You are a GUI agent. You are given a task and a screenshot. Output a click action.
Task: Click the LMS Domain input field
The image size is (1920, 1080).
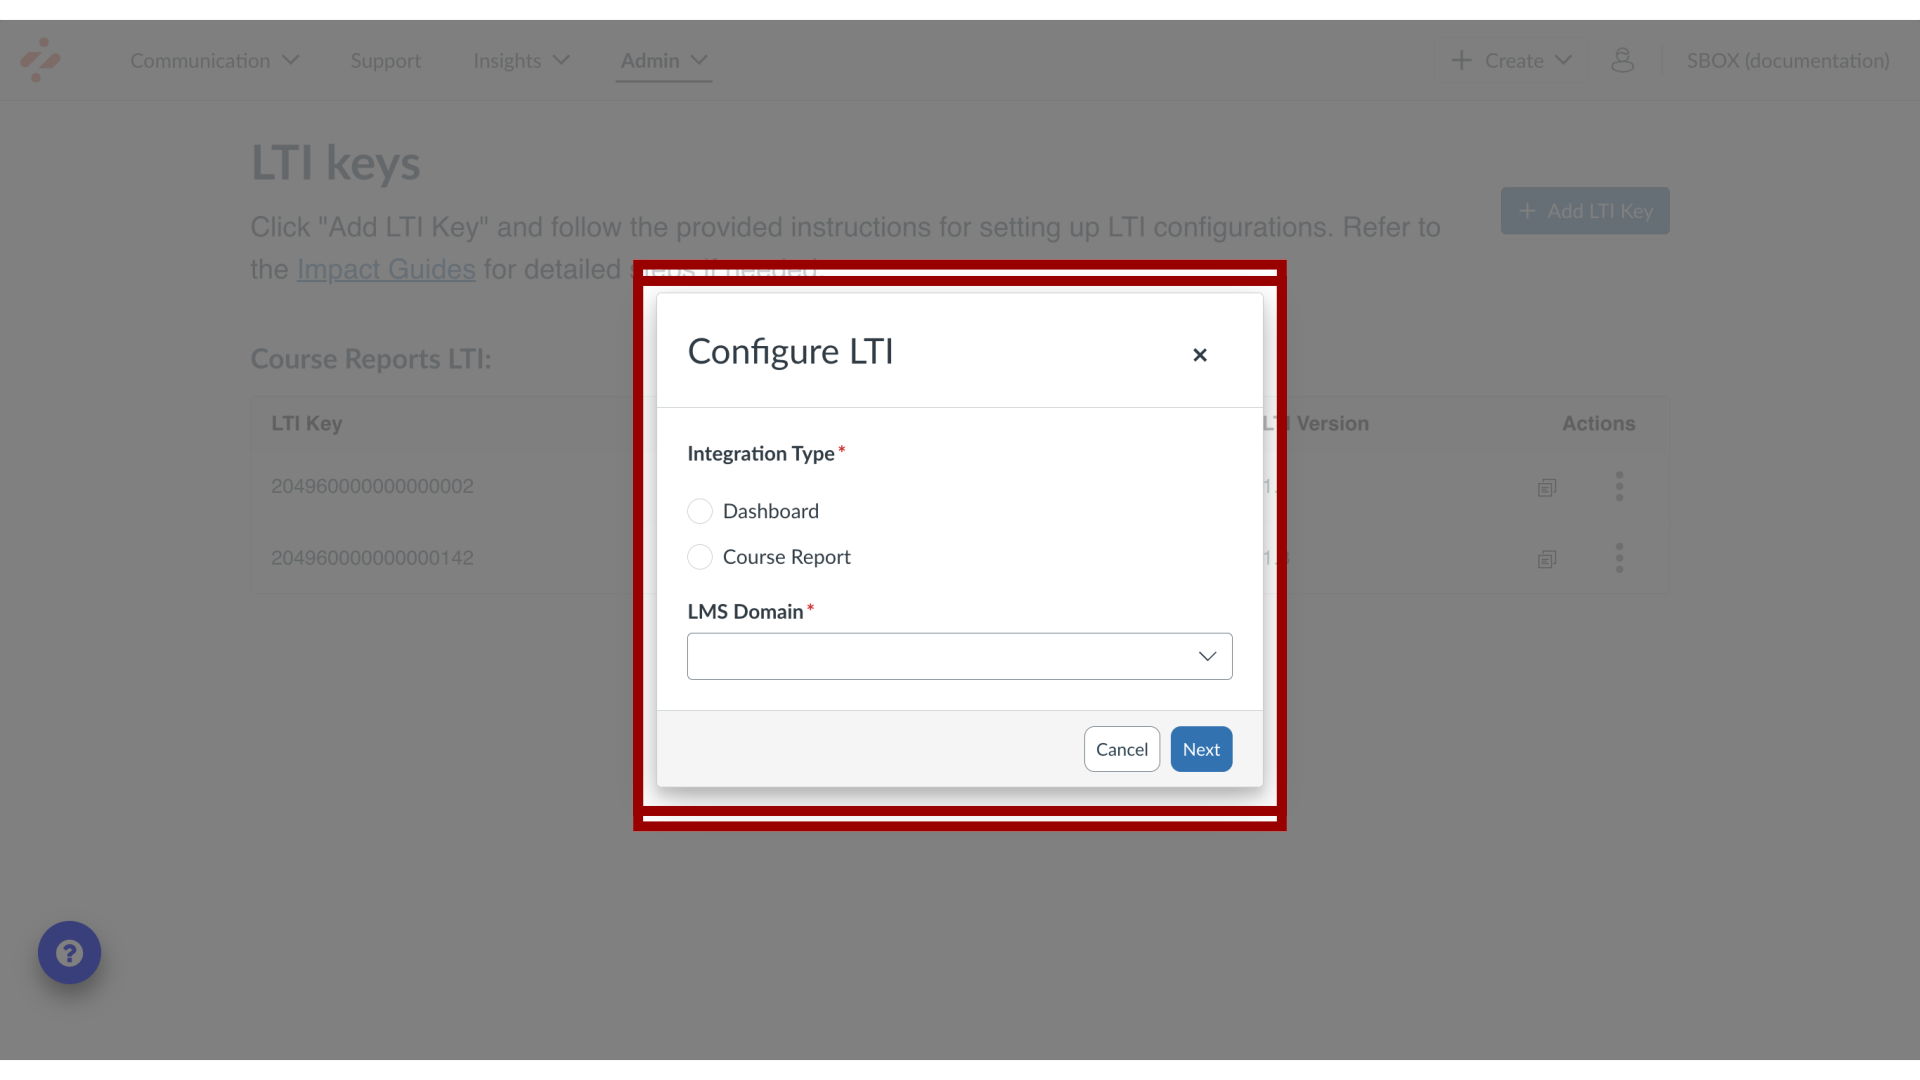pyautogui.click(x=960, y=655)
